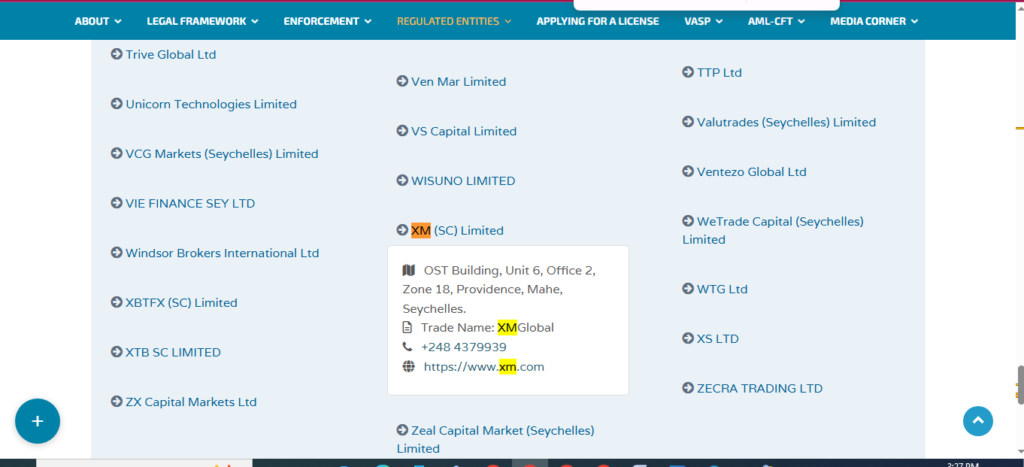
Task: Click arrow icon next to XM (SC) Limited
Action: [x=402, y=231]
